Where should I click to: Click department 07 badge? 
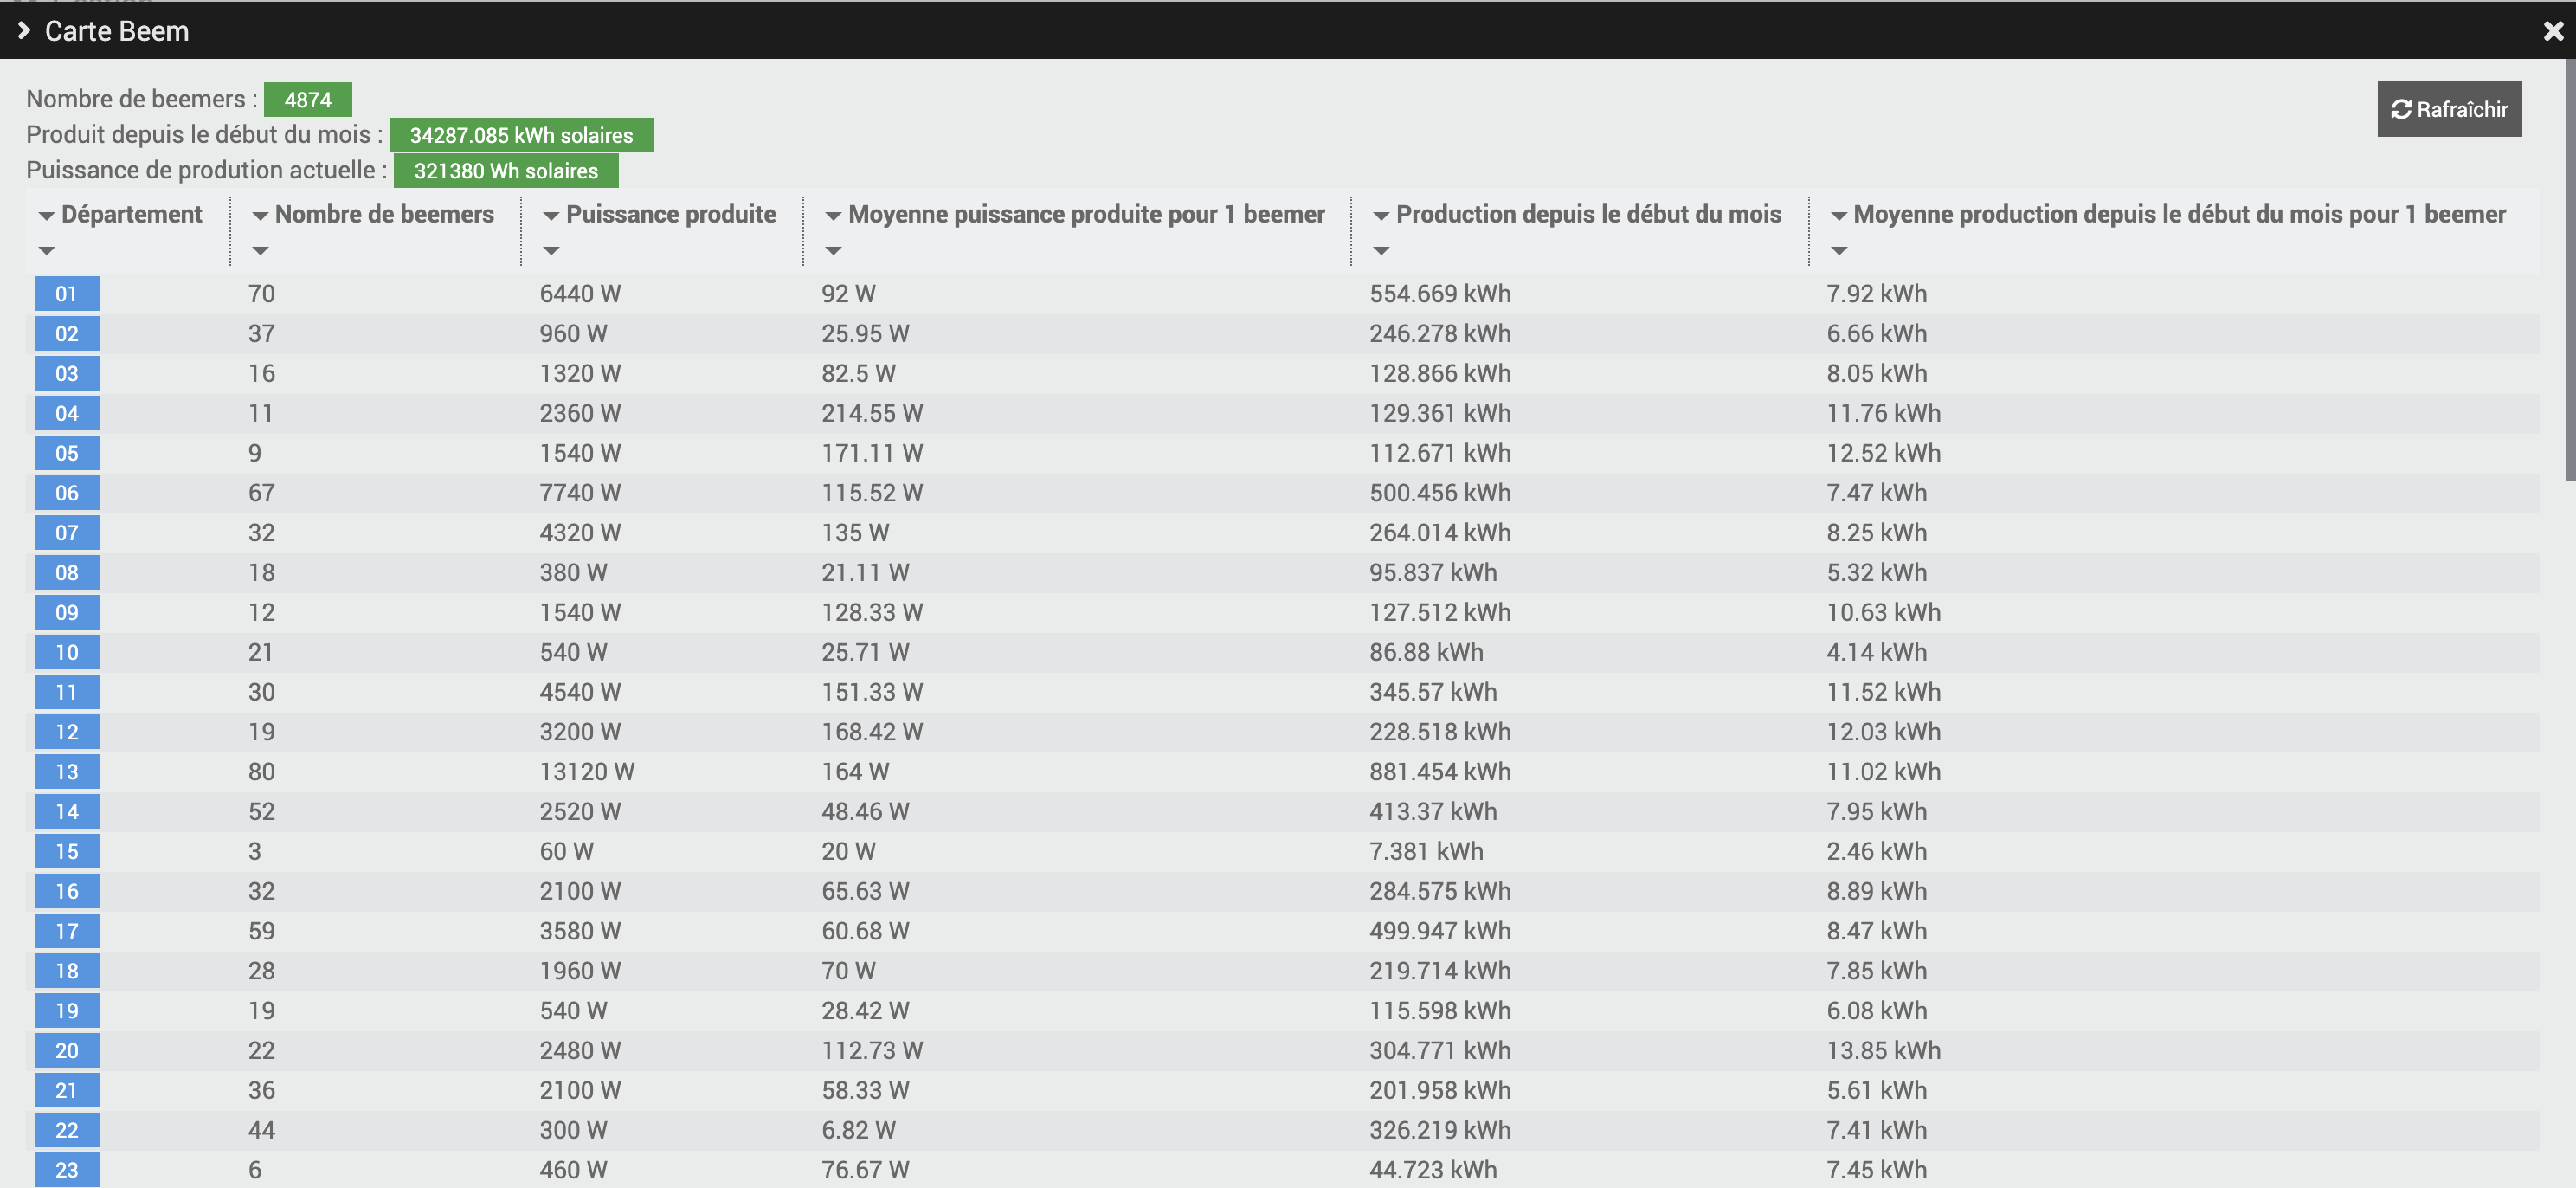click(x=67, y=533)
